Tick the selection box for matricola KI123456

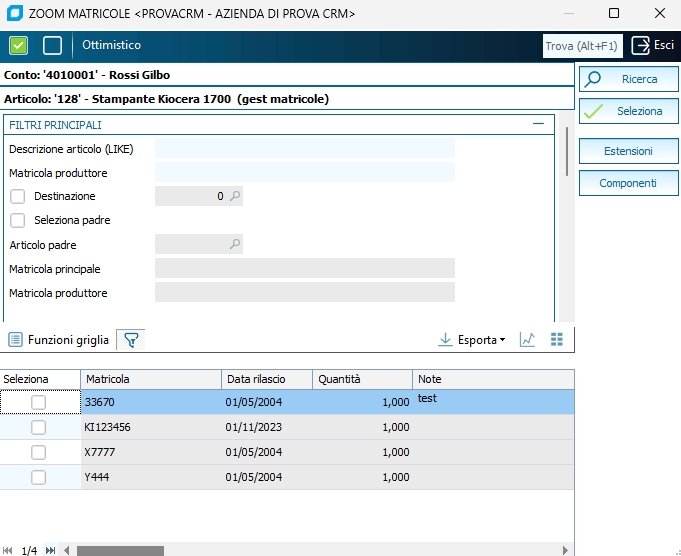[x=38, y=427]
